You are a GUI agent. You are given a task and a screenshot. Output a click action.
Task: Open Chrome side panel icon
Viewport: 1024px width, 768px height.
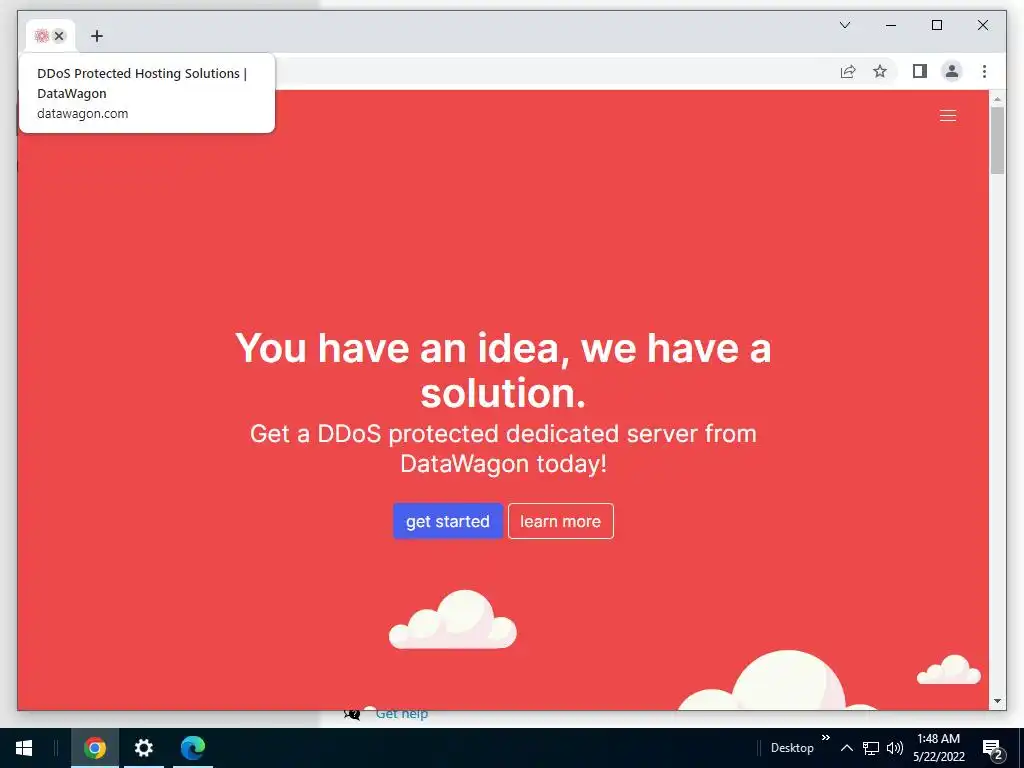920,71
